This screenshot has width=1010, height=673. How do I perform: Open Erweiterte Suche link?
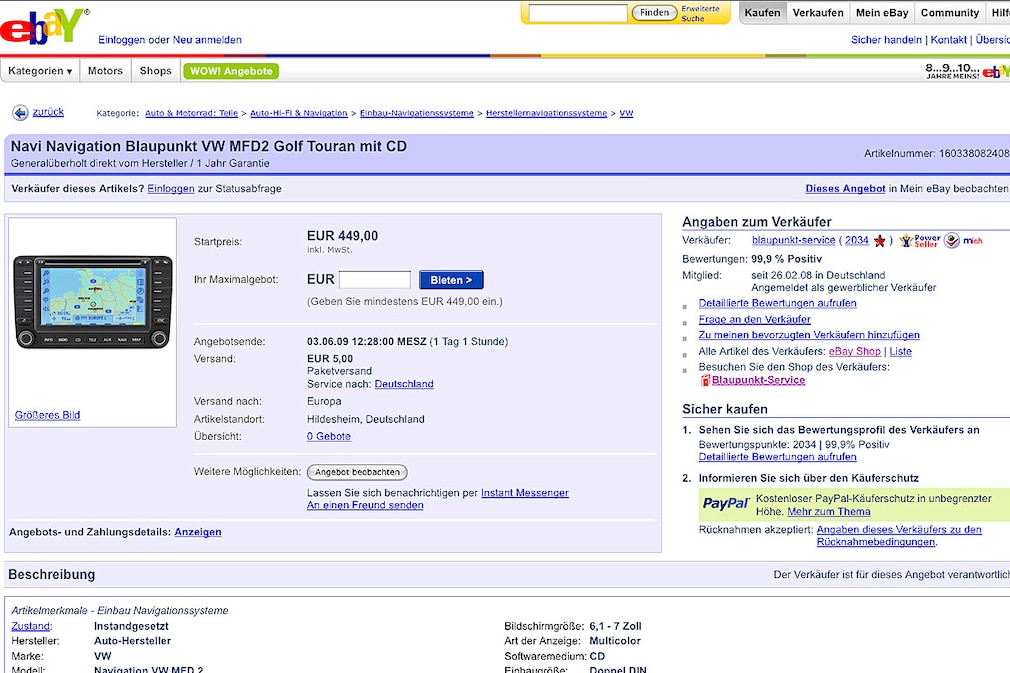[700, 14]
